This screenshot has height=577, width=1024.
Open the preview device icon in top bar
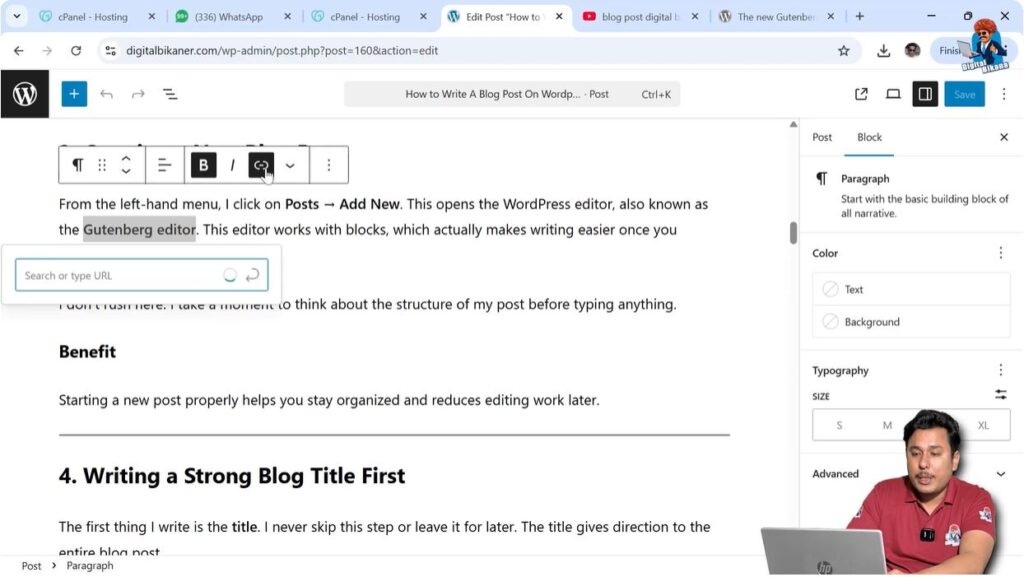893,93
